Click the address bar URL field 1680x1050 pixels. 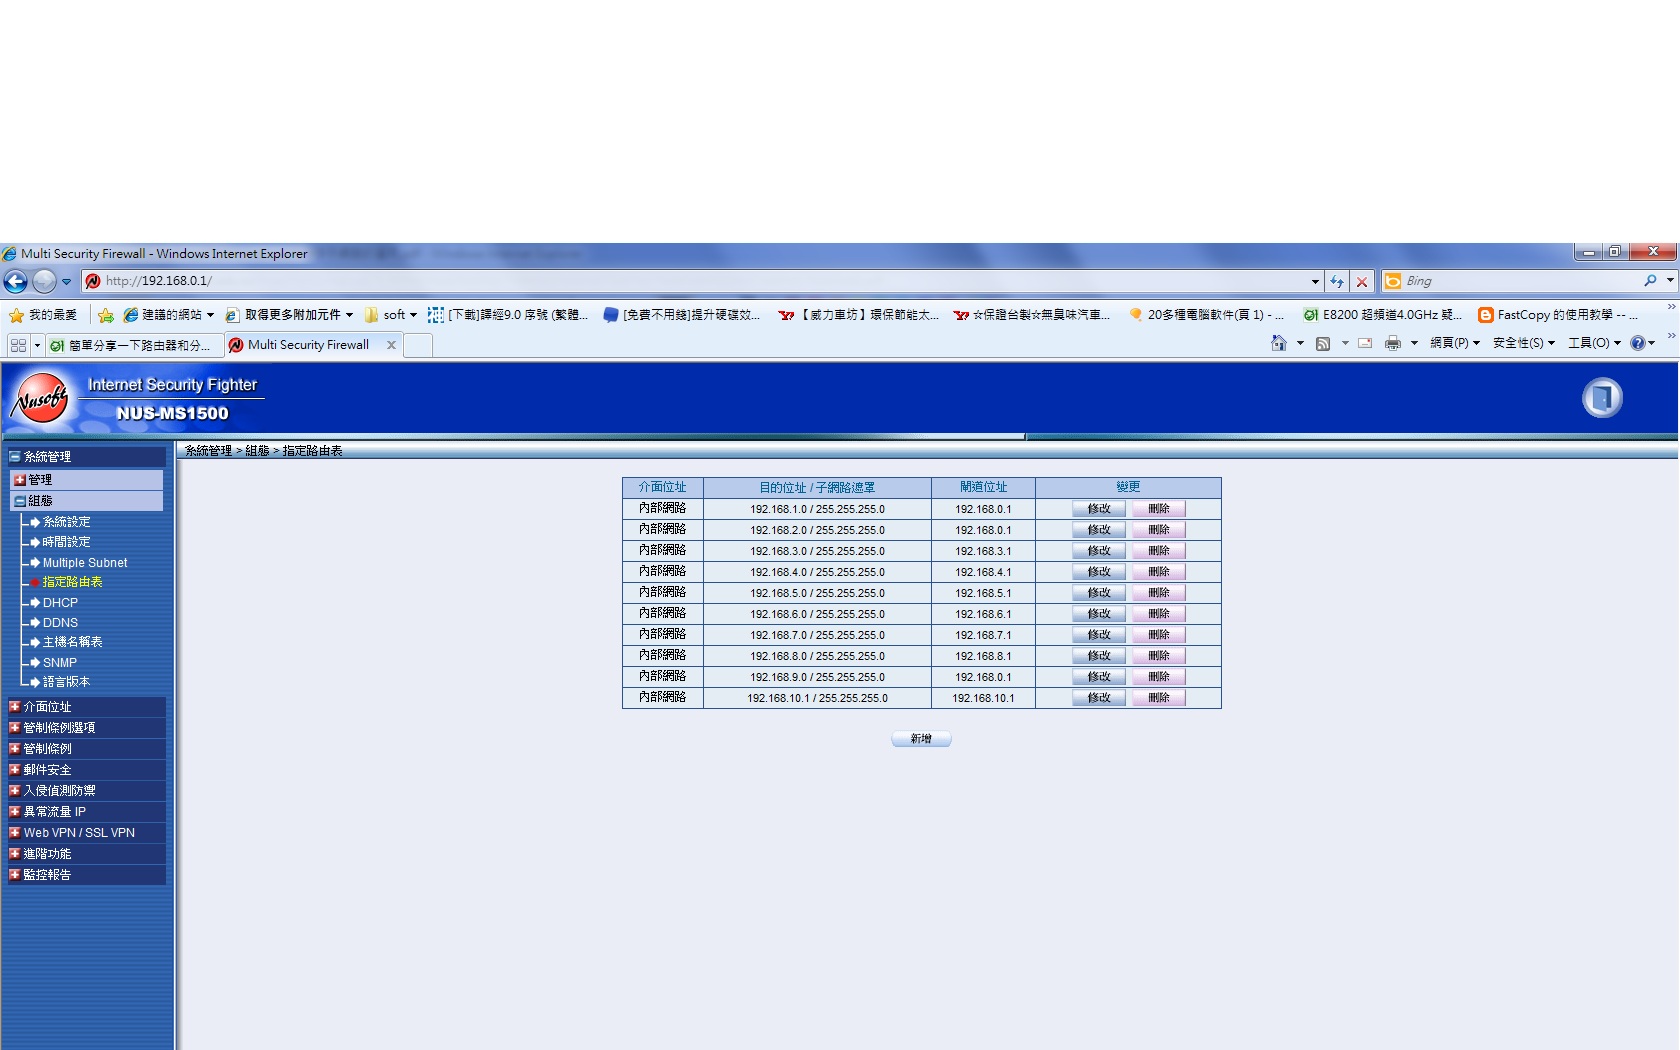(x=700, y=282)
